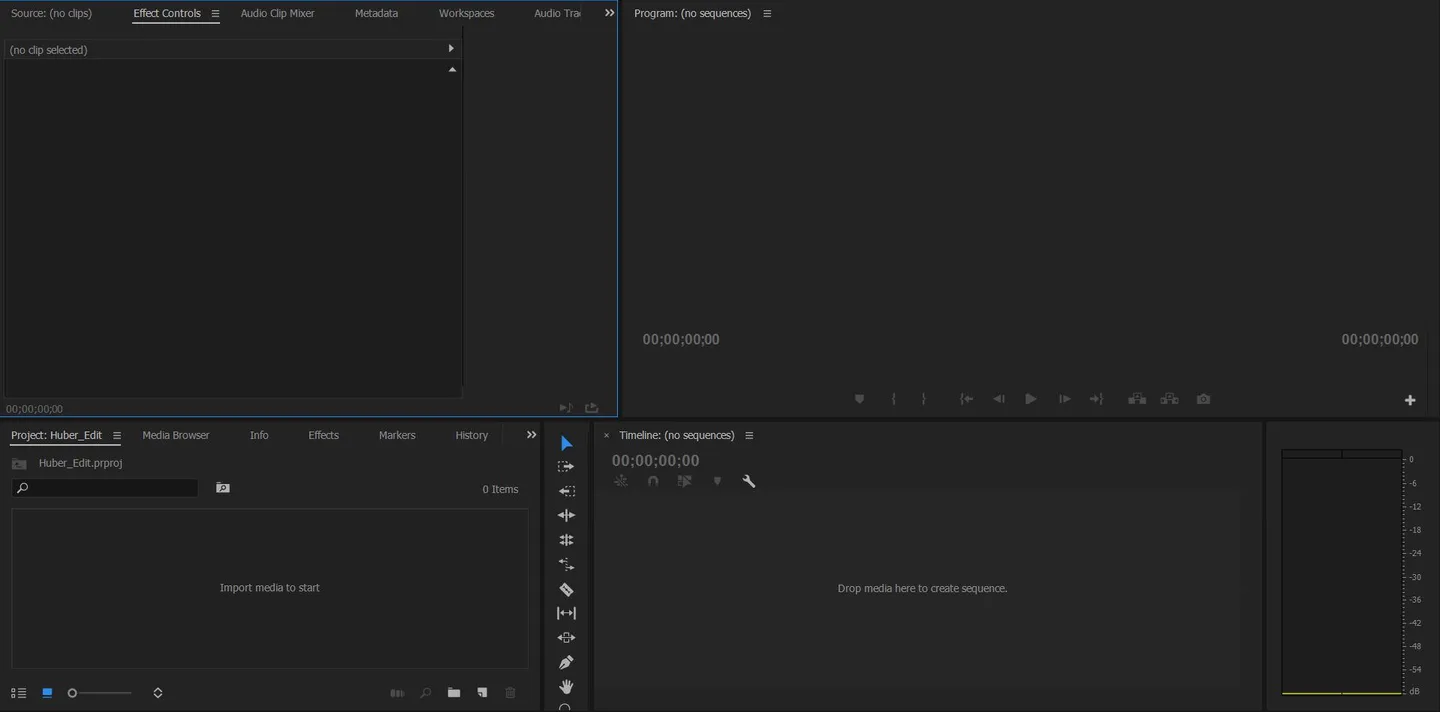Select the Slip tool

pyautogui.click(x=566, y=613)
